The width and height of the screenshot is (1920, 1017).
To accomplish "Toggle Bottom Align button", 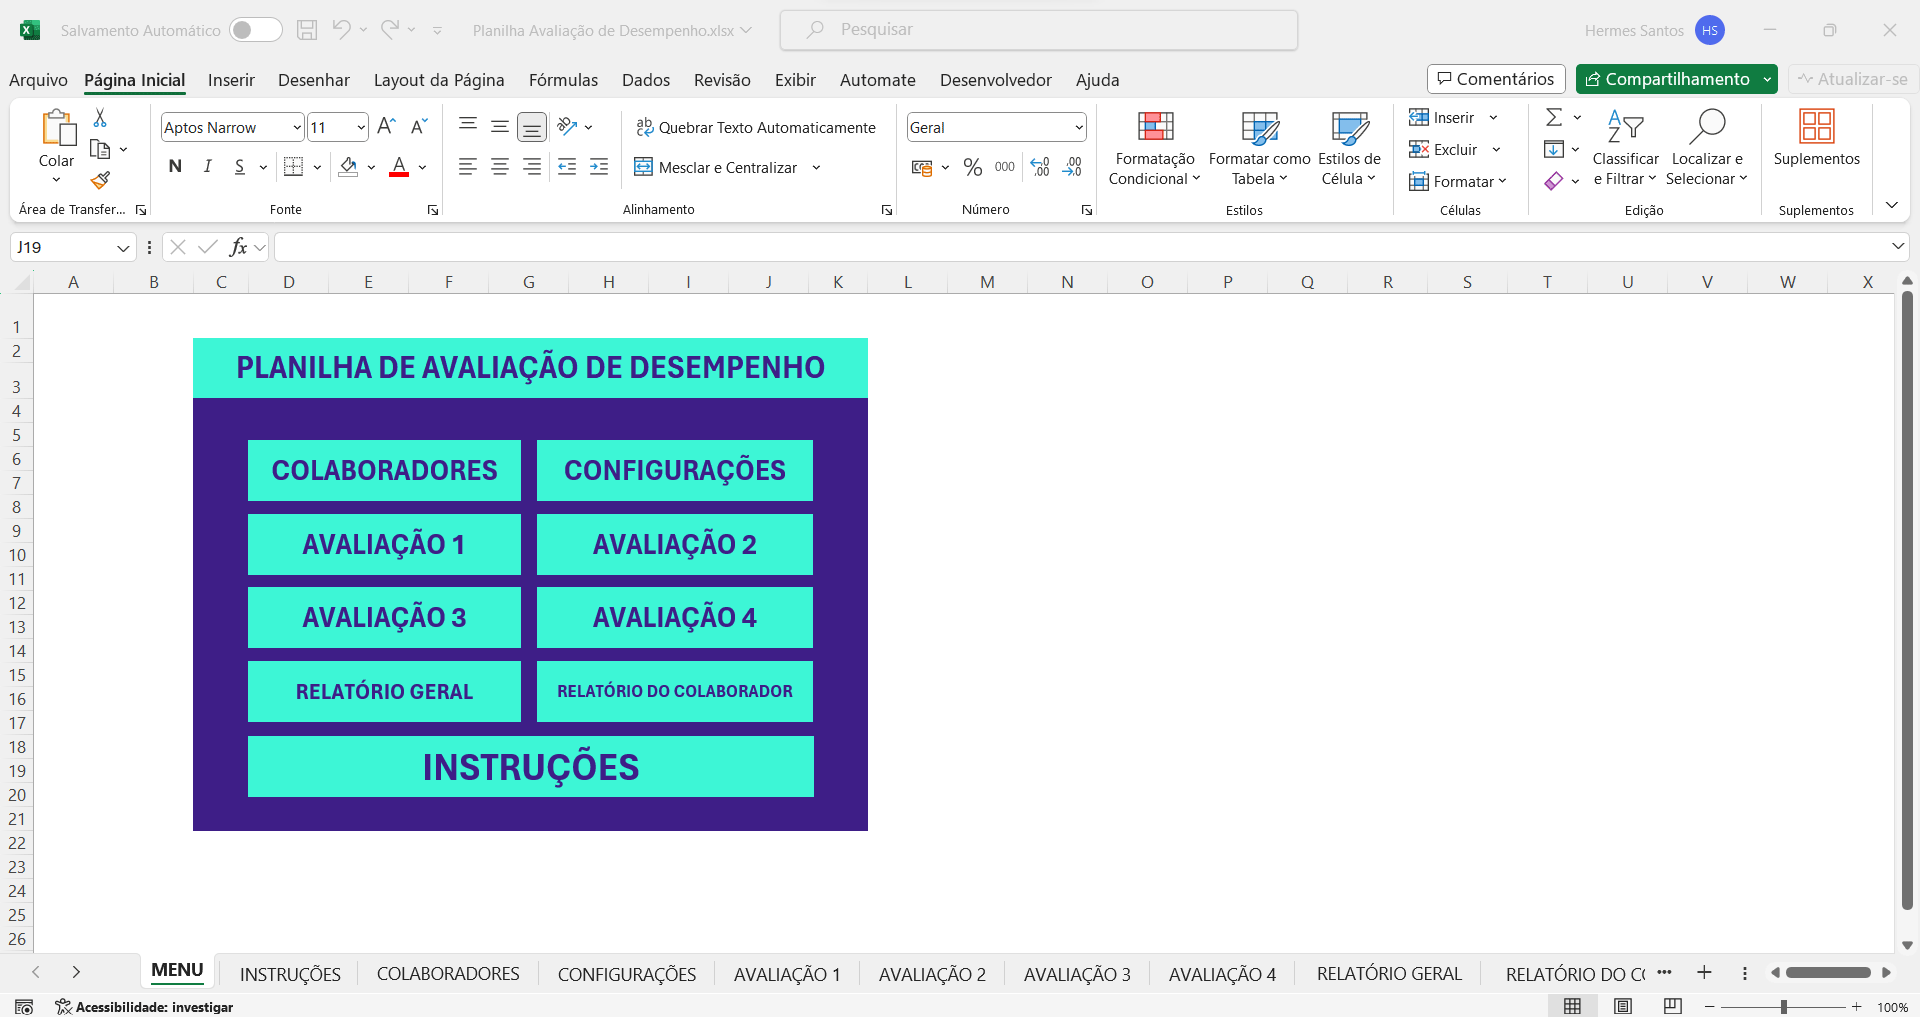I will [x=532, y=126].
